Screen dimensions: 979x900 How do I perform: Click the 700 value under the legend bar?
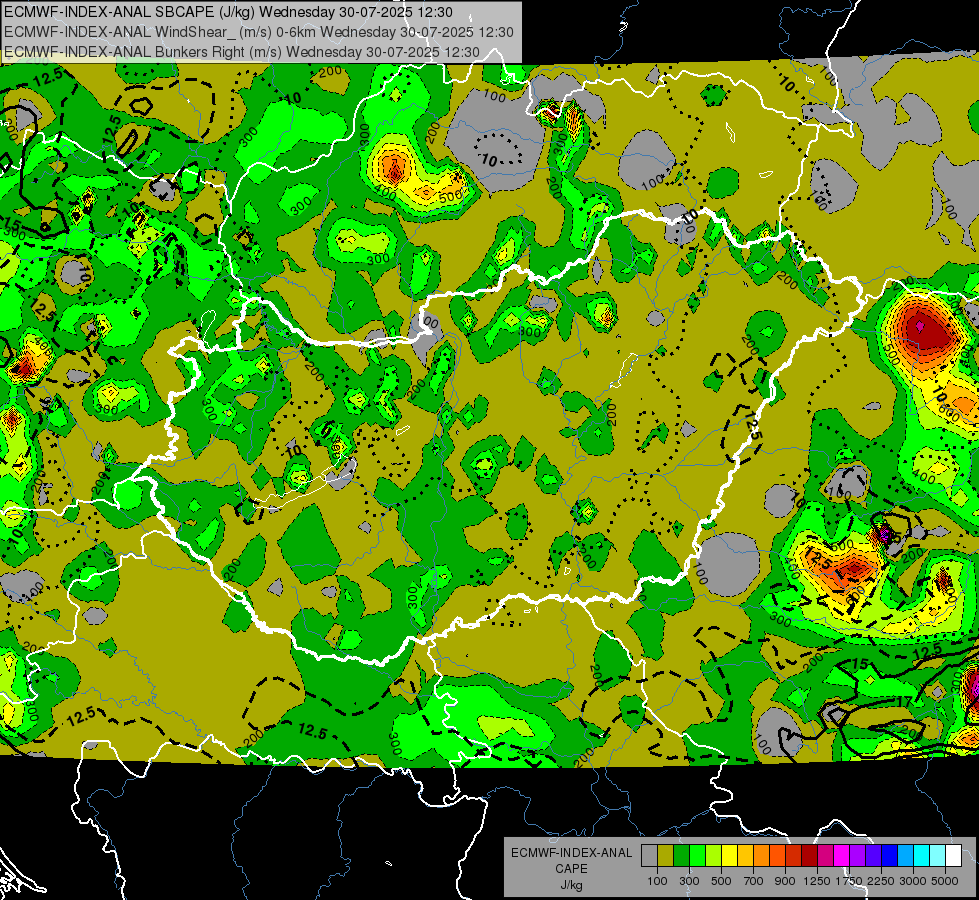coord(754,881)
